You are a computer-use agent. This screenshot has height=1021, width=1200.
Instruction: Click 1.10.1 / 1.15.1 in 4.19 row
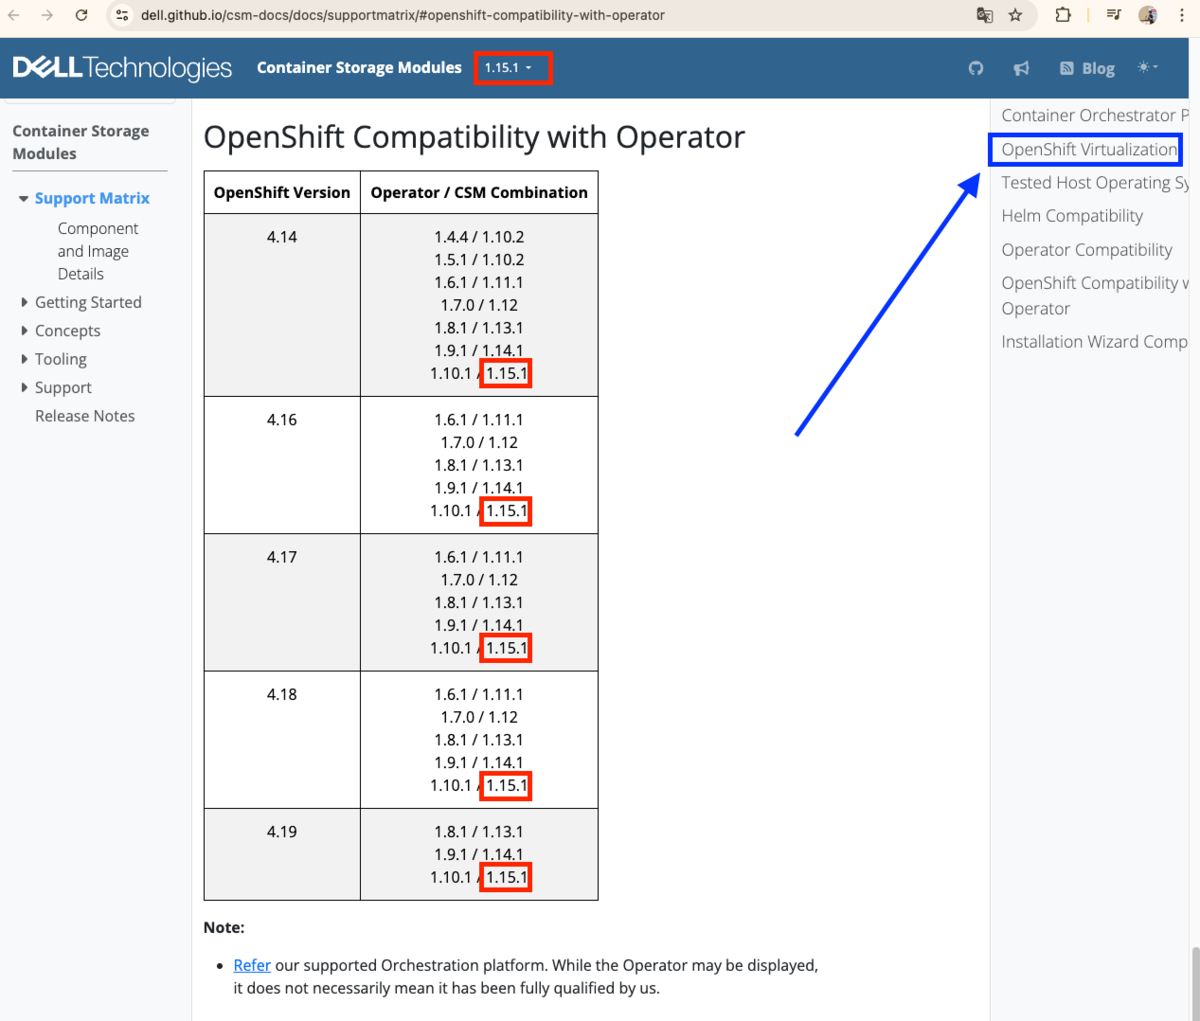pyautogui.click(x=479, y=877)
